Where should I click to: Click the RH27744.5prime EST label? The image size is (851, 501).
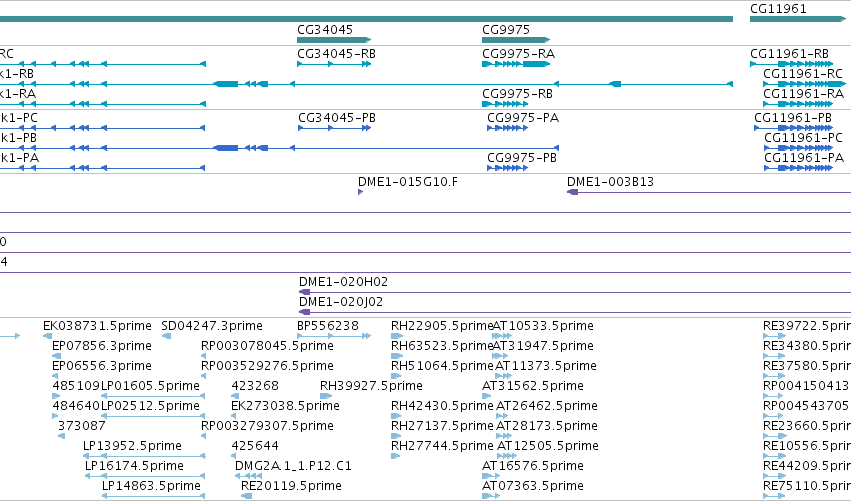pyautogui.click(x=442, y=446)
